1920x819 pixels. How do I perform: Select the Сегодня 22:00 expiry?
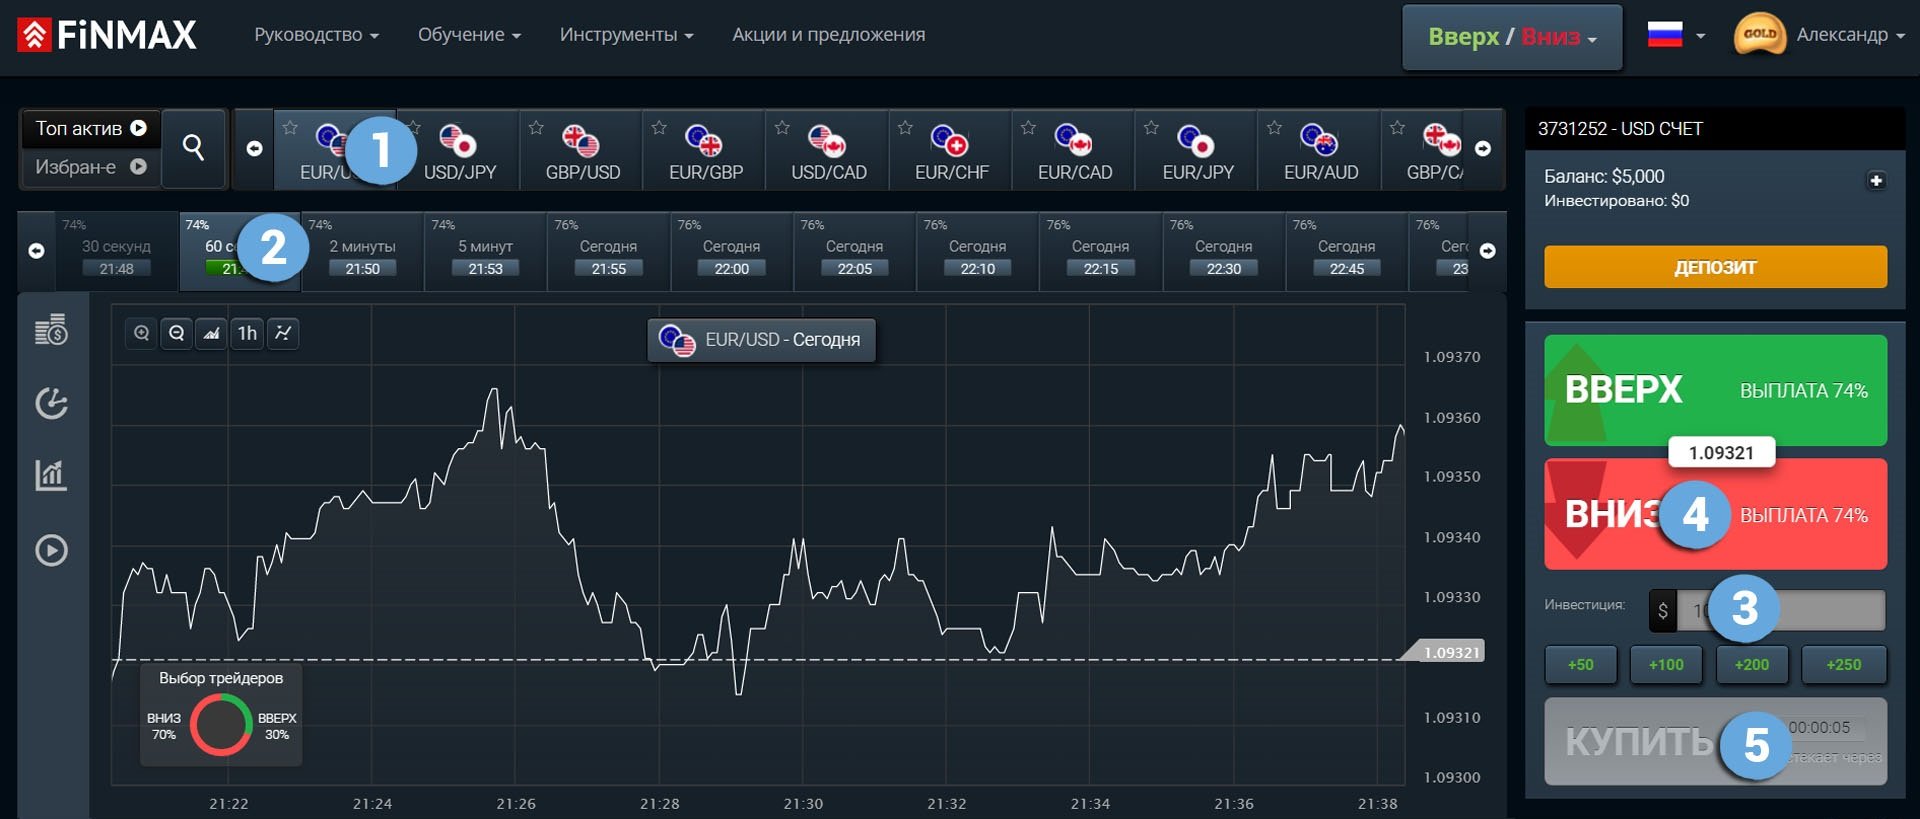point(731,251)
